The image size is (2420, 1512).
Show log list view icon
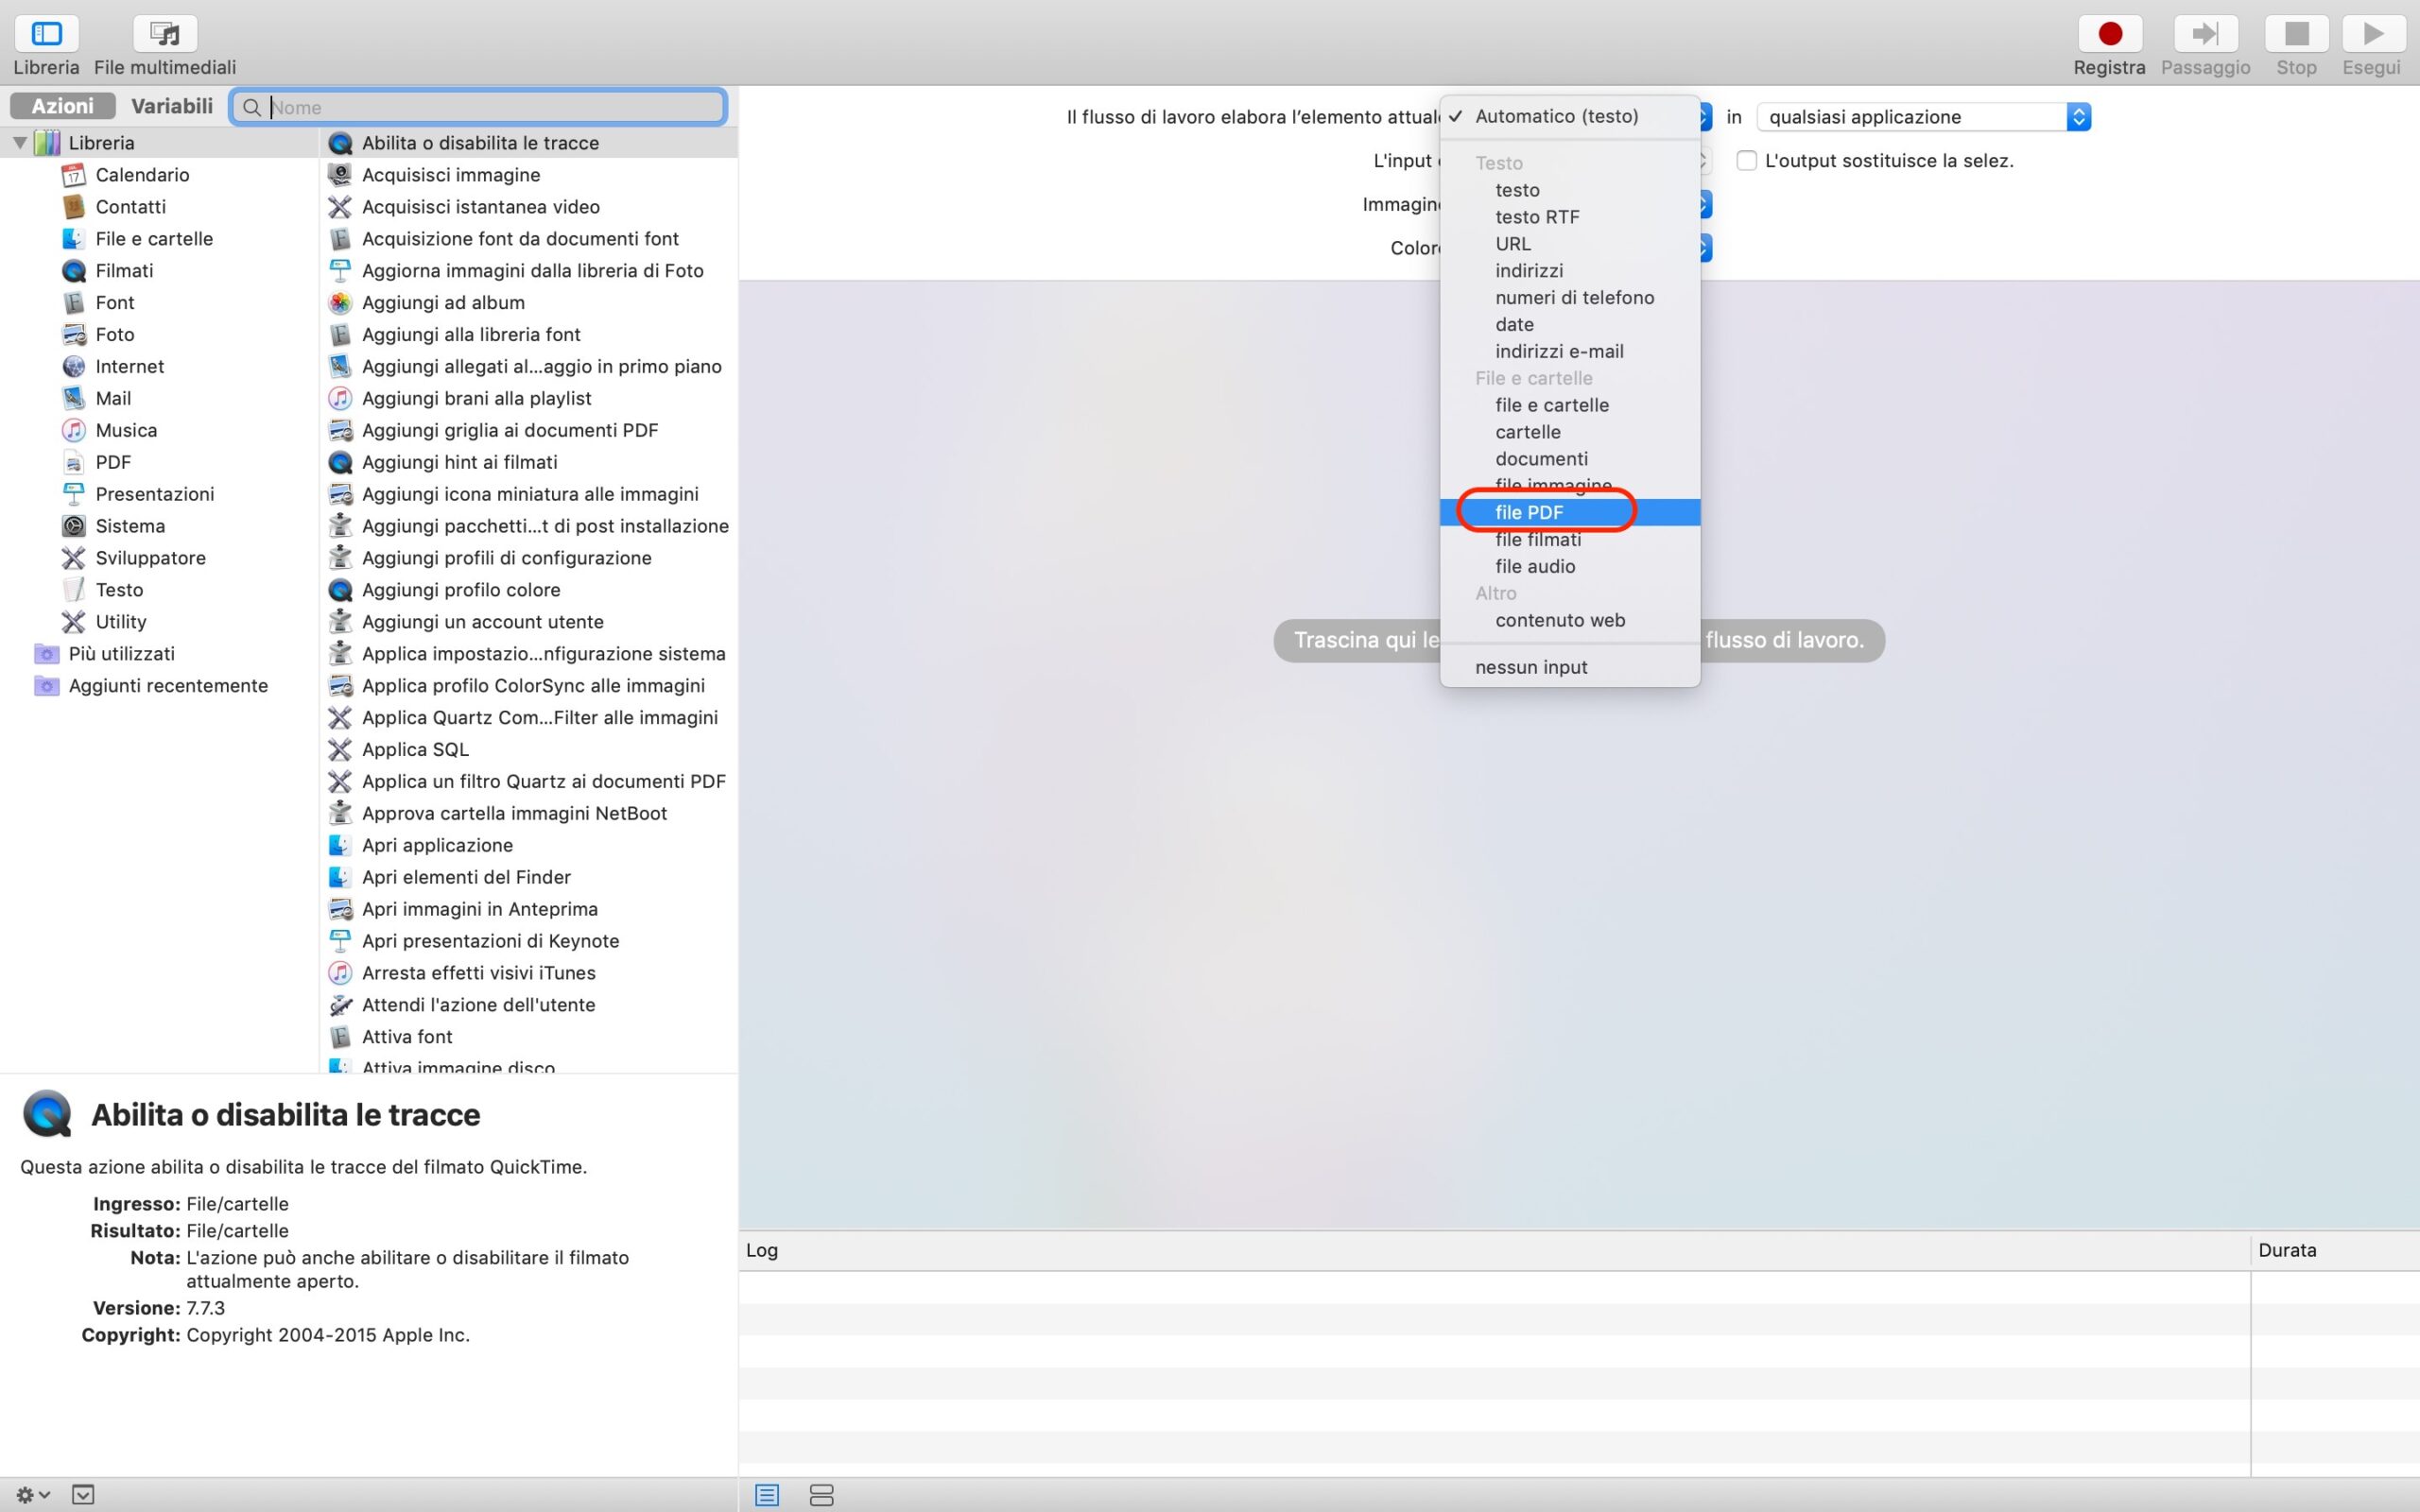[x=767, y=1495]
